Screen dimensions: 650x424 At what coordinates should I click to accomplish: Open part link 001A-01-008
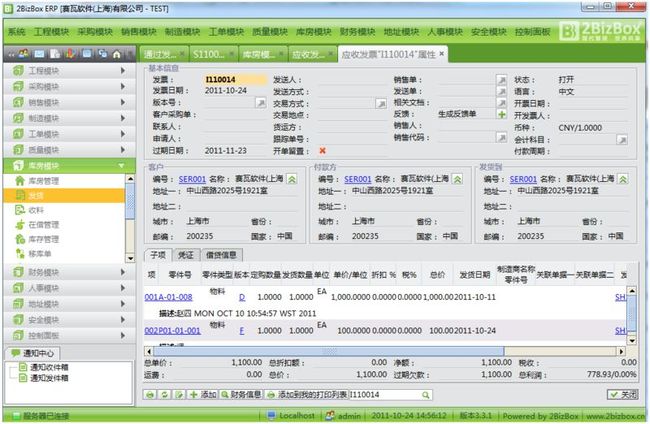[168, 297]
